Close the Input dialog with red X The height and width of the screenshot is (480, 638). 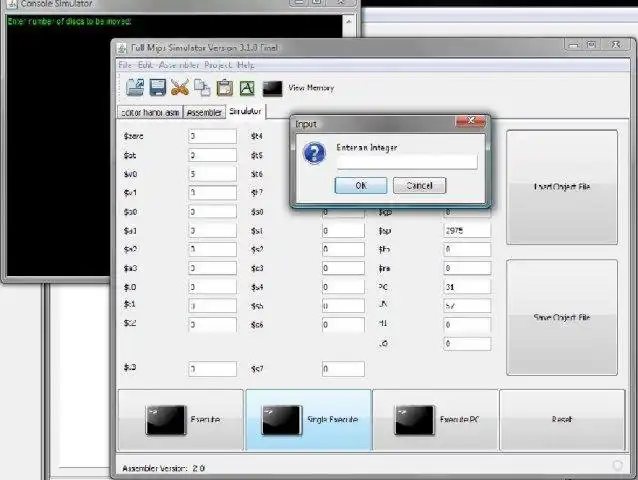(470, 120)
